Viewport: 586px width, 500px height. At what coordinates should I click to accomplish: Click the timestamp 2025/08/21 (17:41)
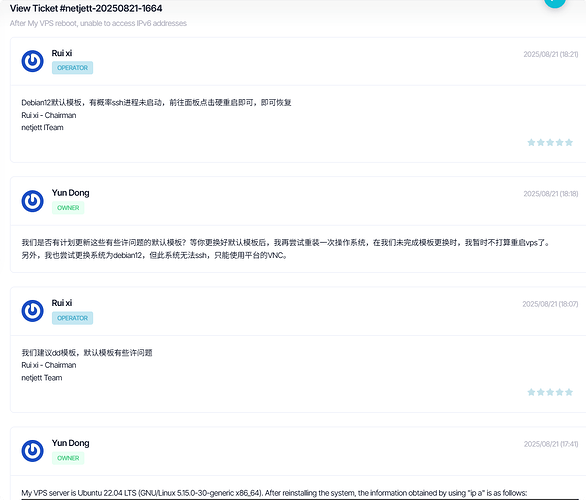550,444
